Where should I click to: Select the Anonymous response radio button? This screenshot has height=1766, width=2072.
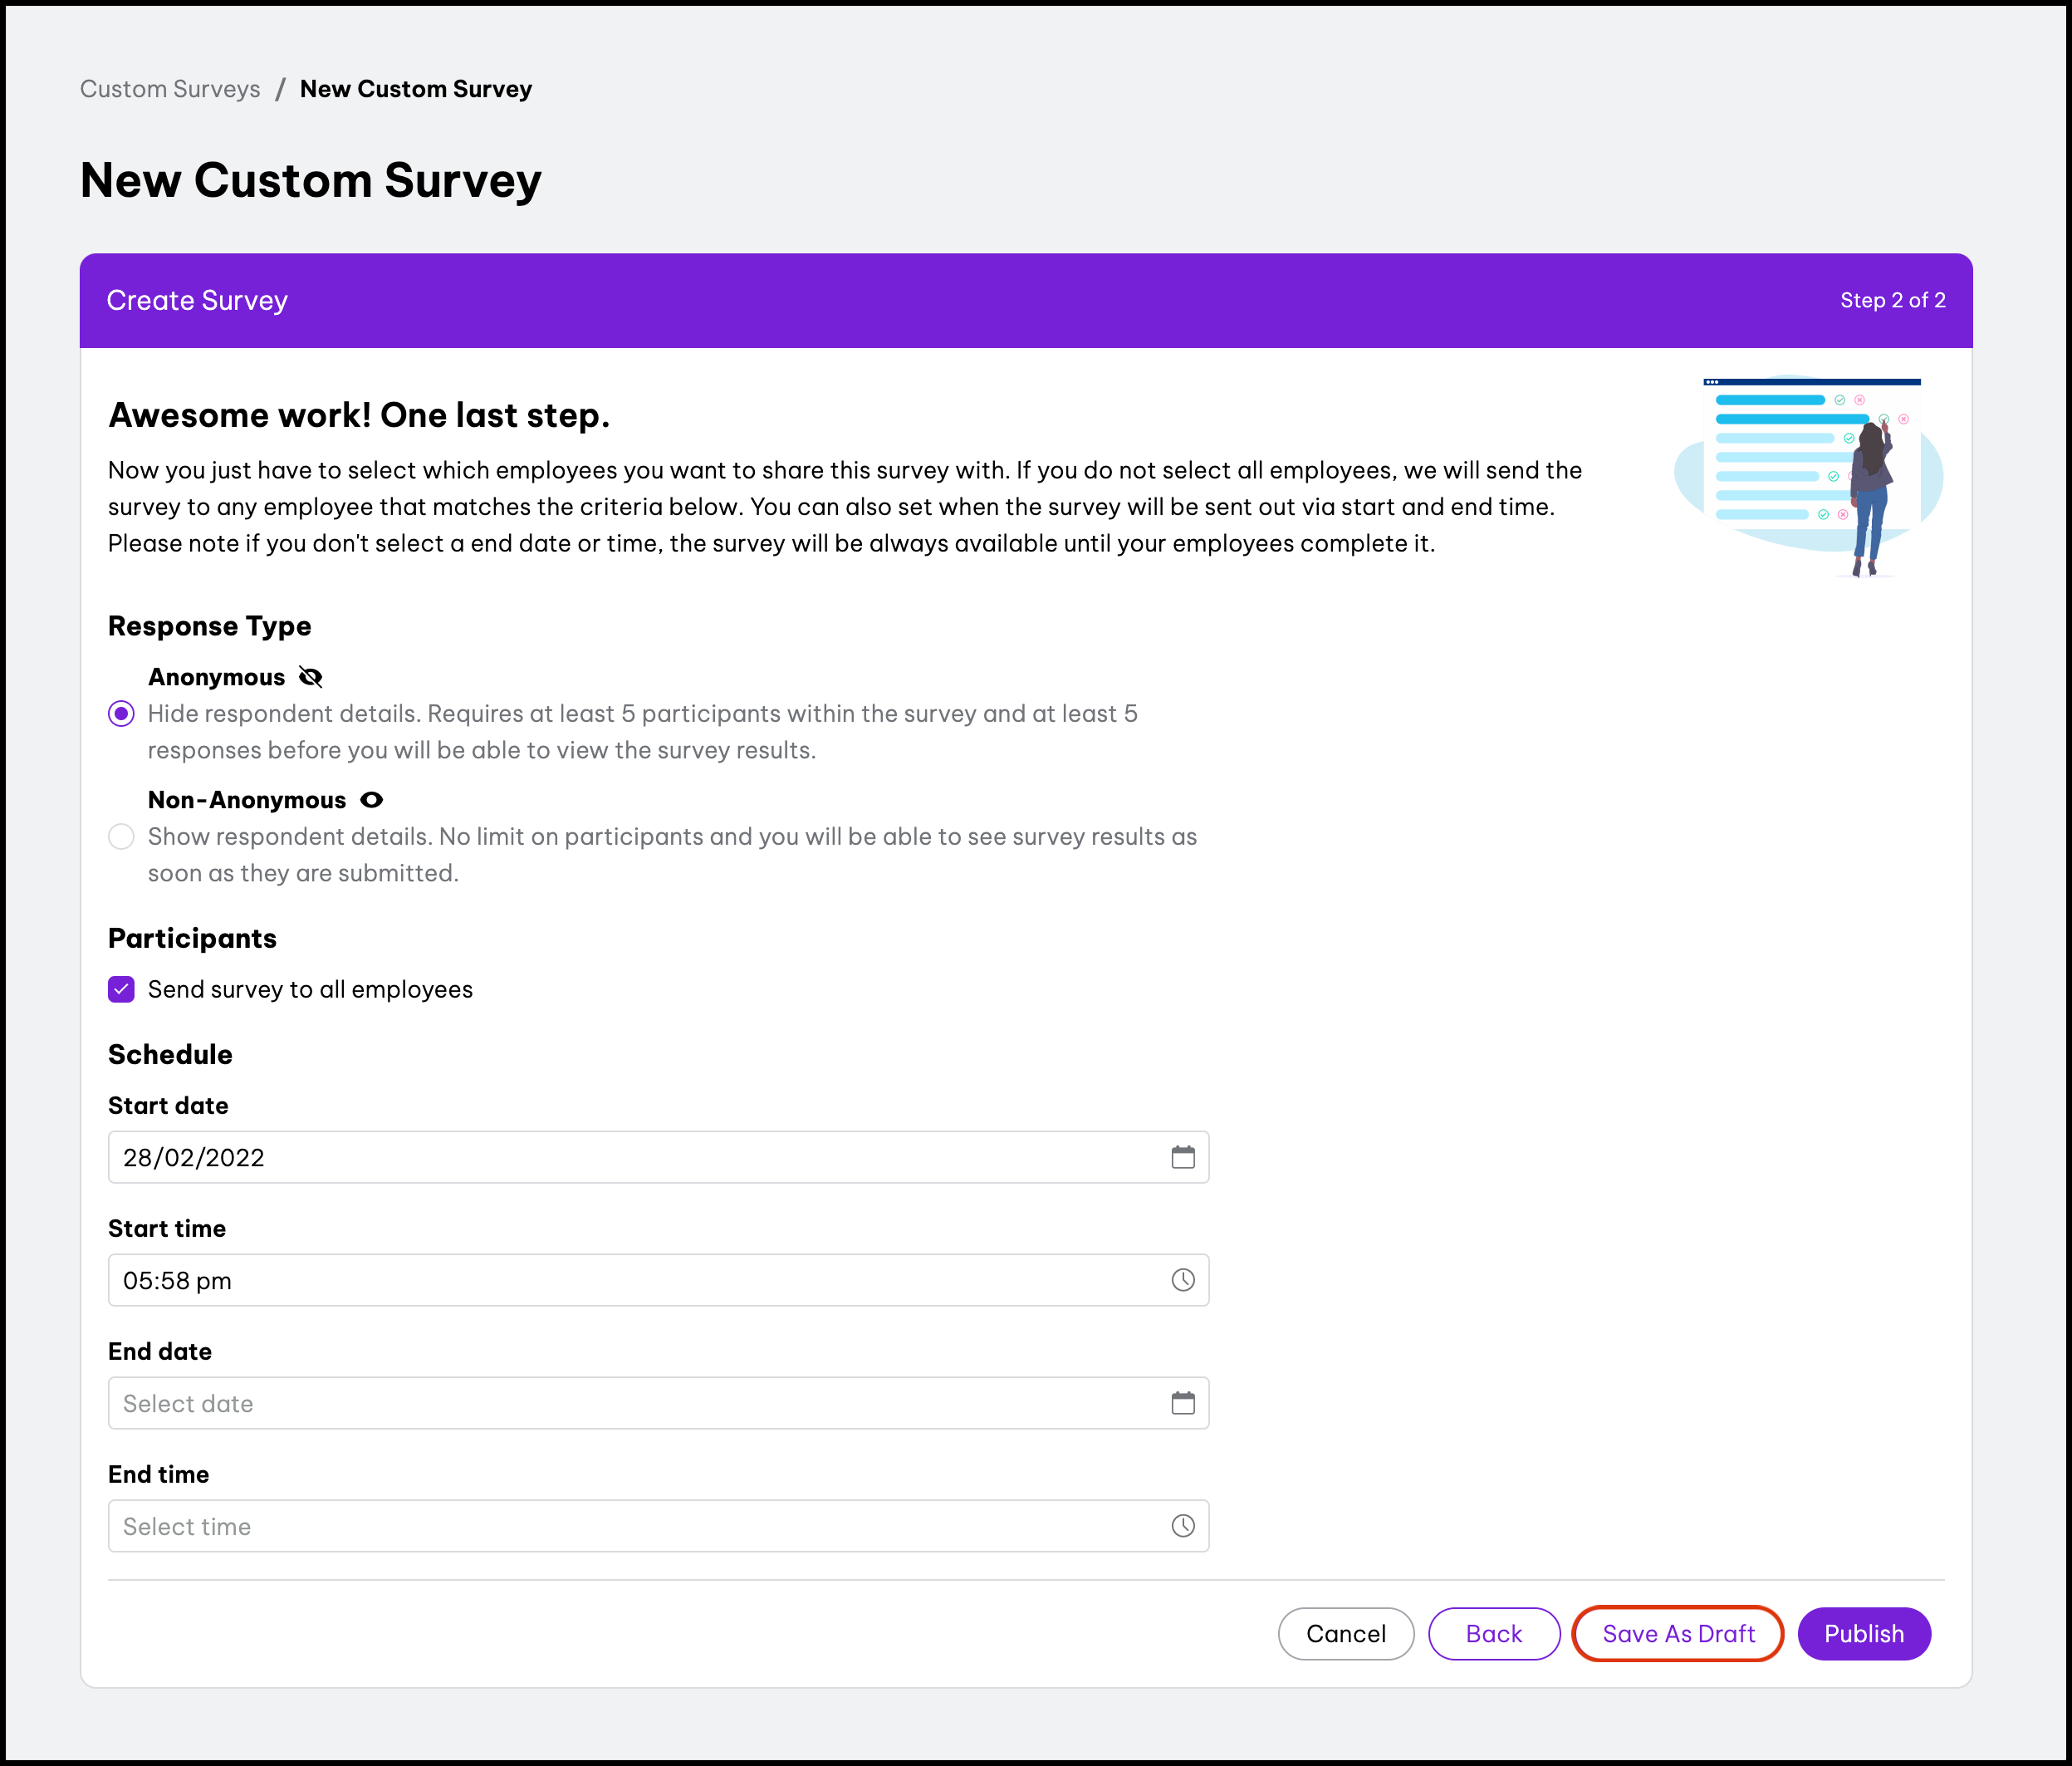click(x=121, y=714)
